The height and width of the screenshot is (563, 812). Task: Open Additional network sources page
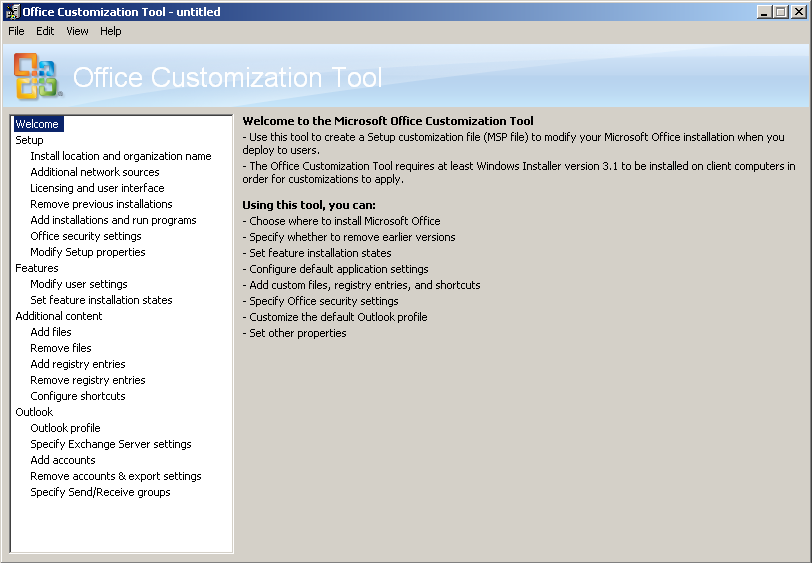[95, 172]
